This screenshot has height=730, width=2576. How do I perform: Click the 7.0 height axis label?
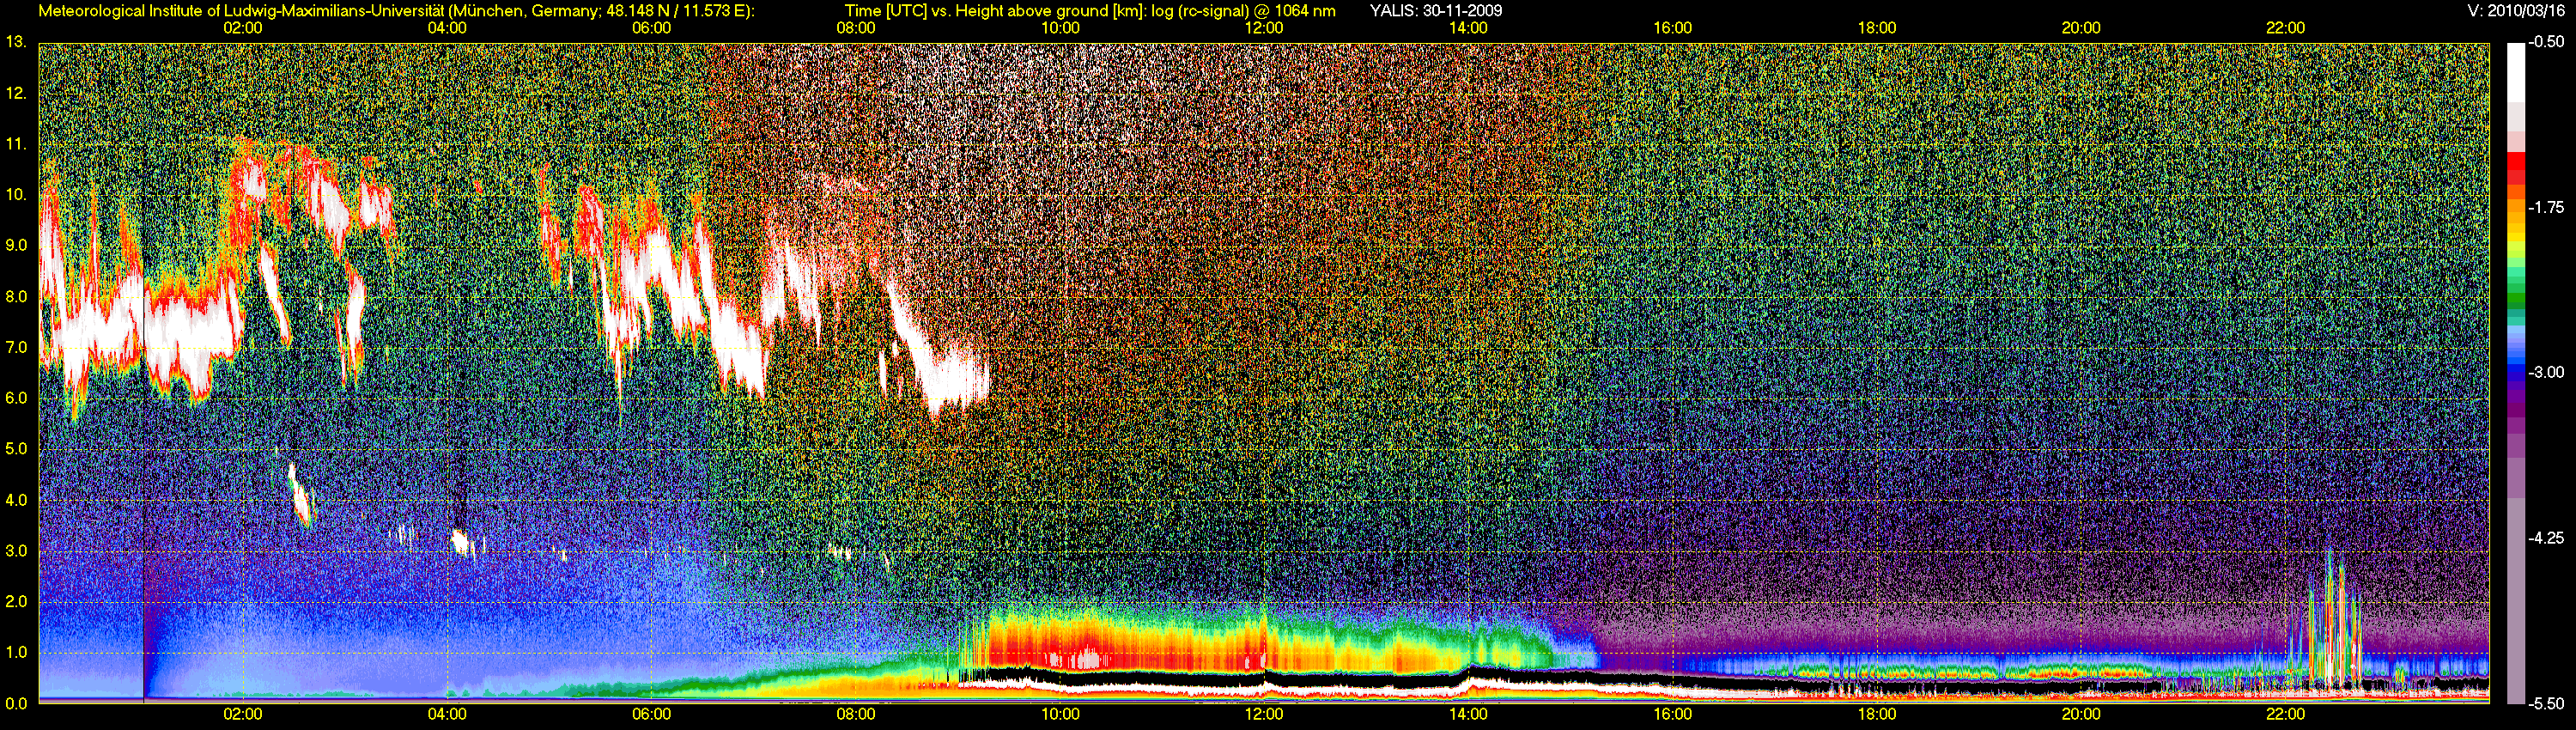click(x=16, y=347)
